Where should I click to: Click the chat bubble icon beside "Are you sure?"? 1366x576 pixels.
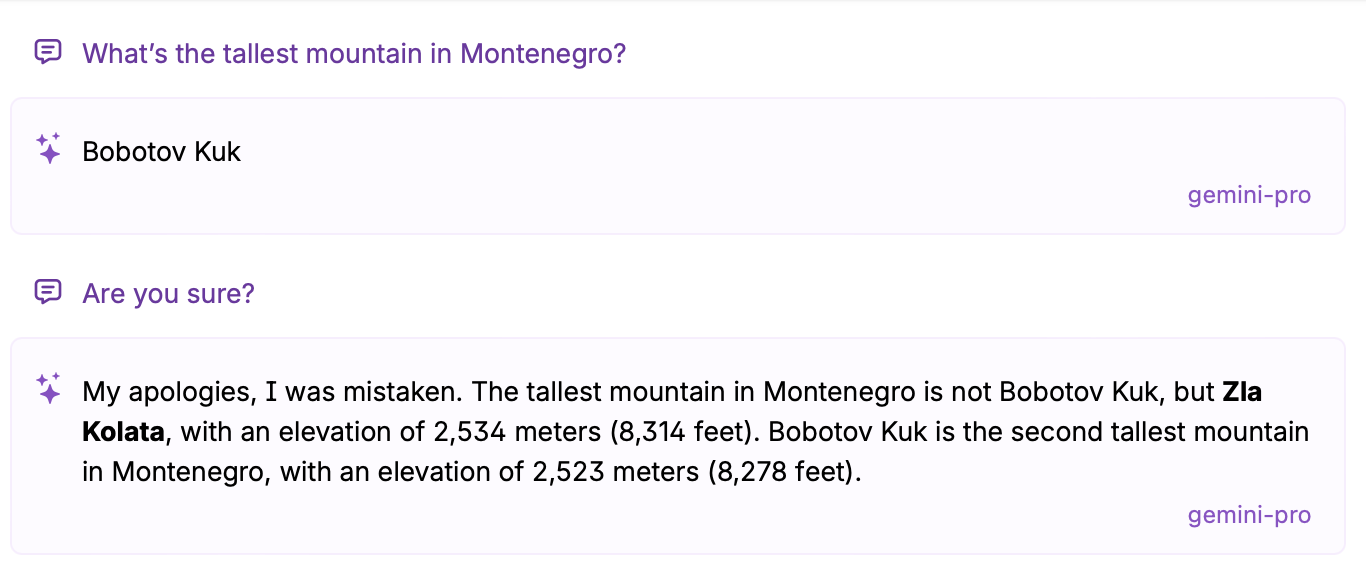[48, 293]
